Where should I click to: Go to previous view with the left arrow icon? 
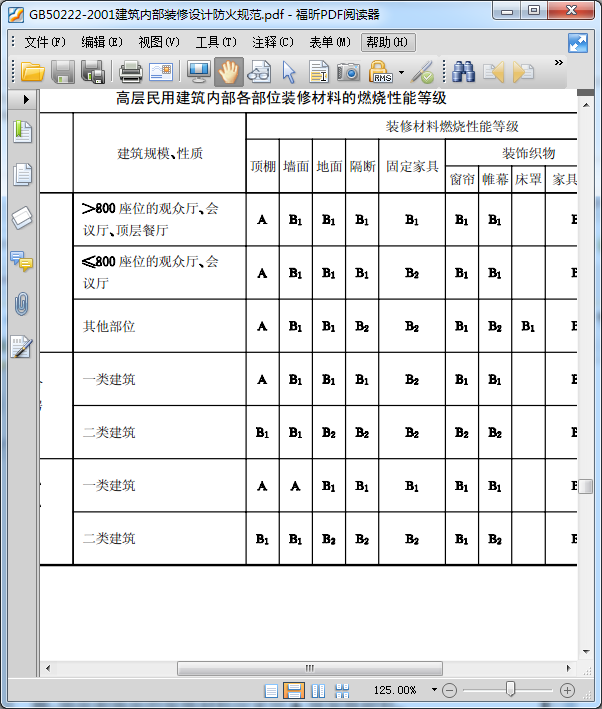click(493, 72)
